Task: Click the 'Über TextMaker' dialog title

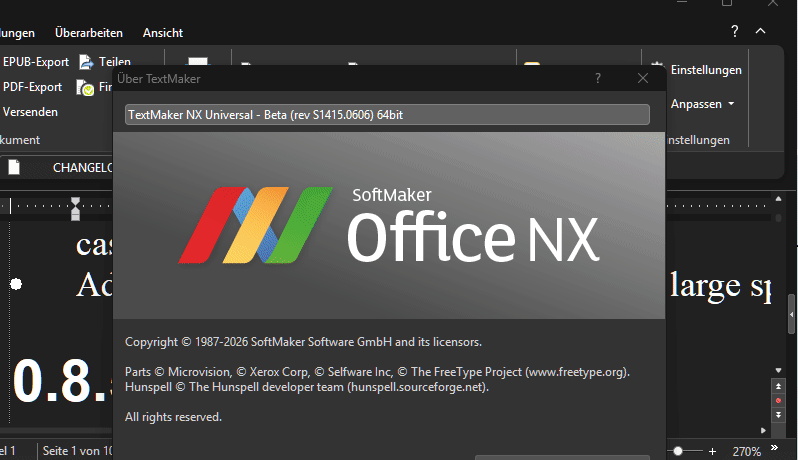Action: point(159,79)
